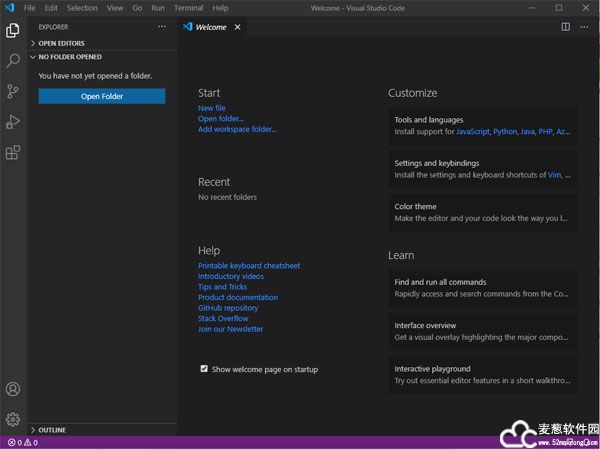Open the Accounts icon in the activity bar
600x450 pixels.
(13, 389)
